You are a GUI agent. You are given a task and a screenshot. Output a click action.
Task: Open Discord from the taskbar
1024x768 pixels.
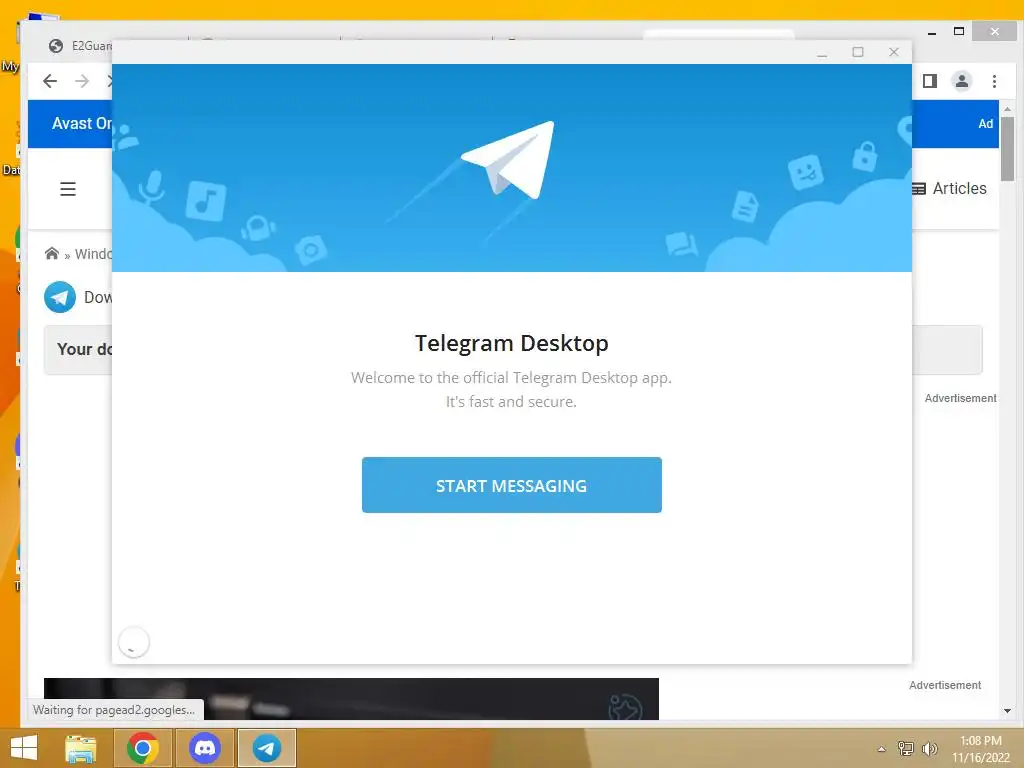pyautogui.click(x=205, y=748)
